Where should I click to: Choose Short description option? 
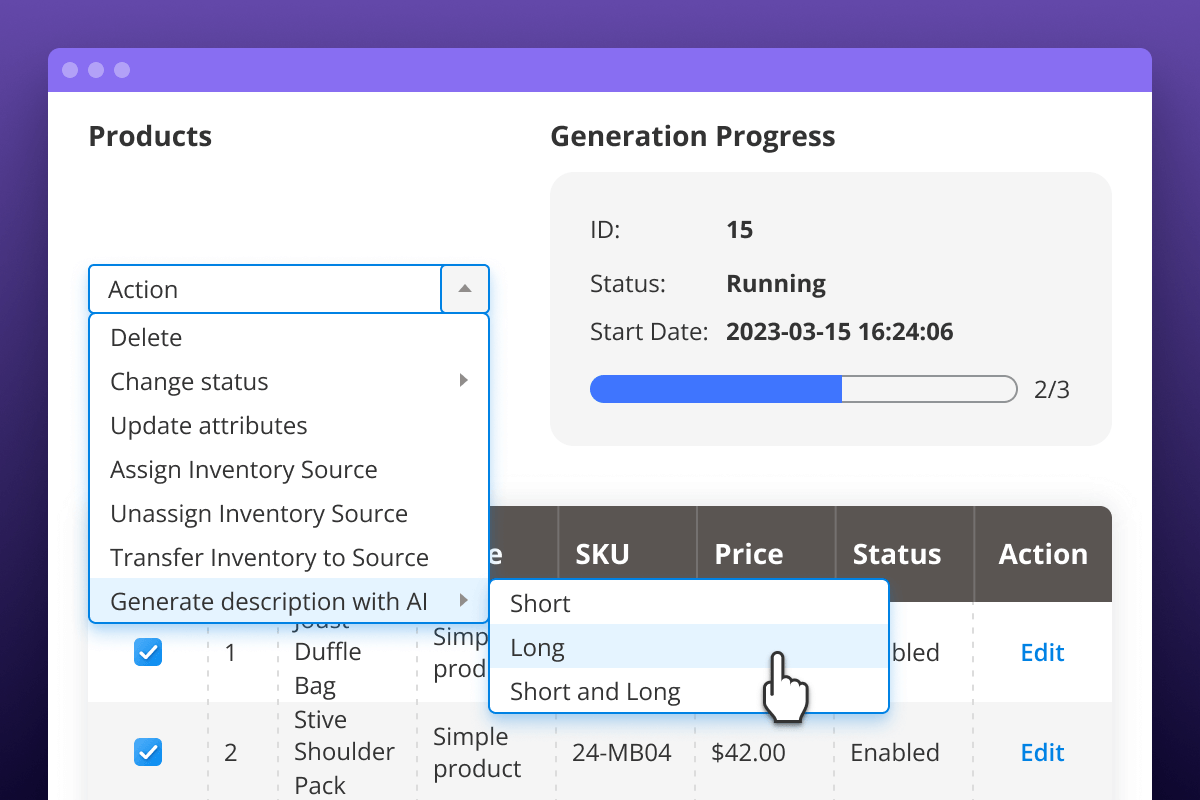(540, 604)
